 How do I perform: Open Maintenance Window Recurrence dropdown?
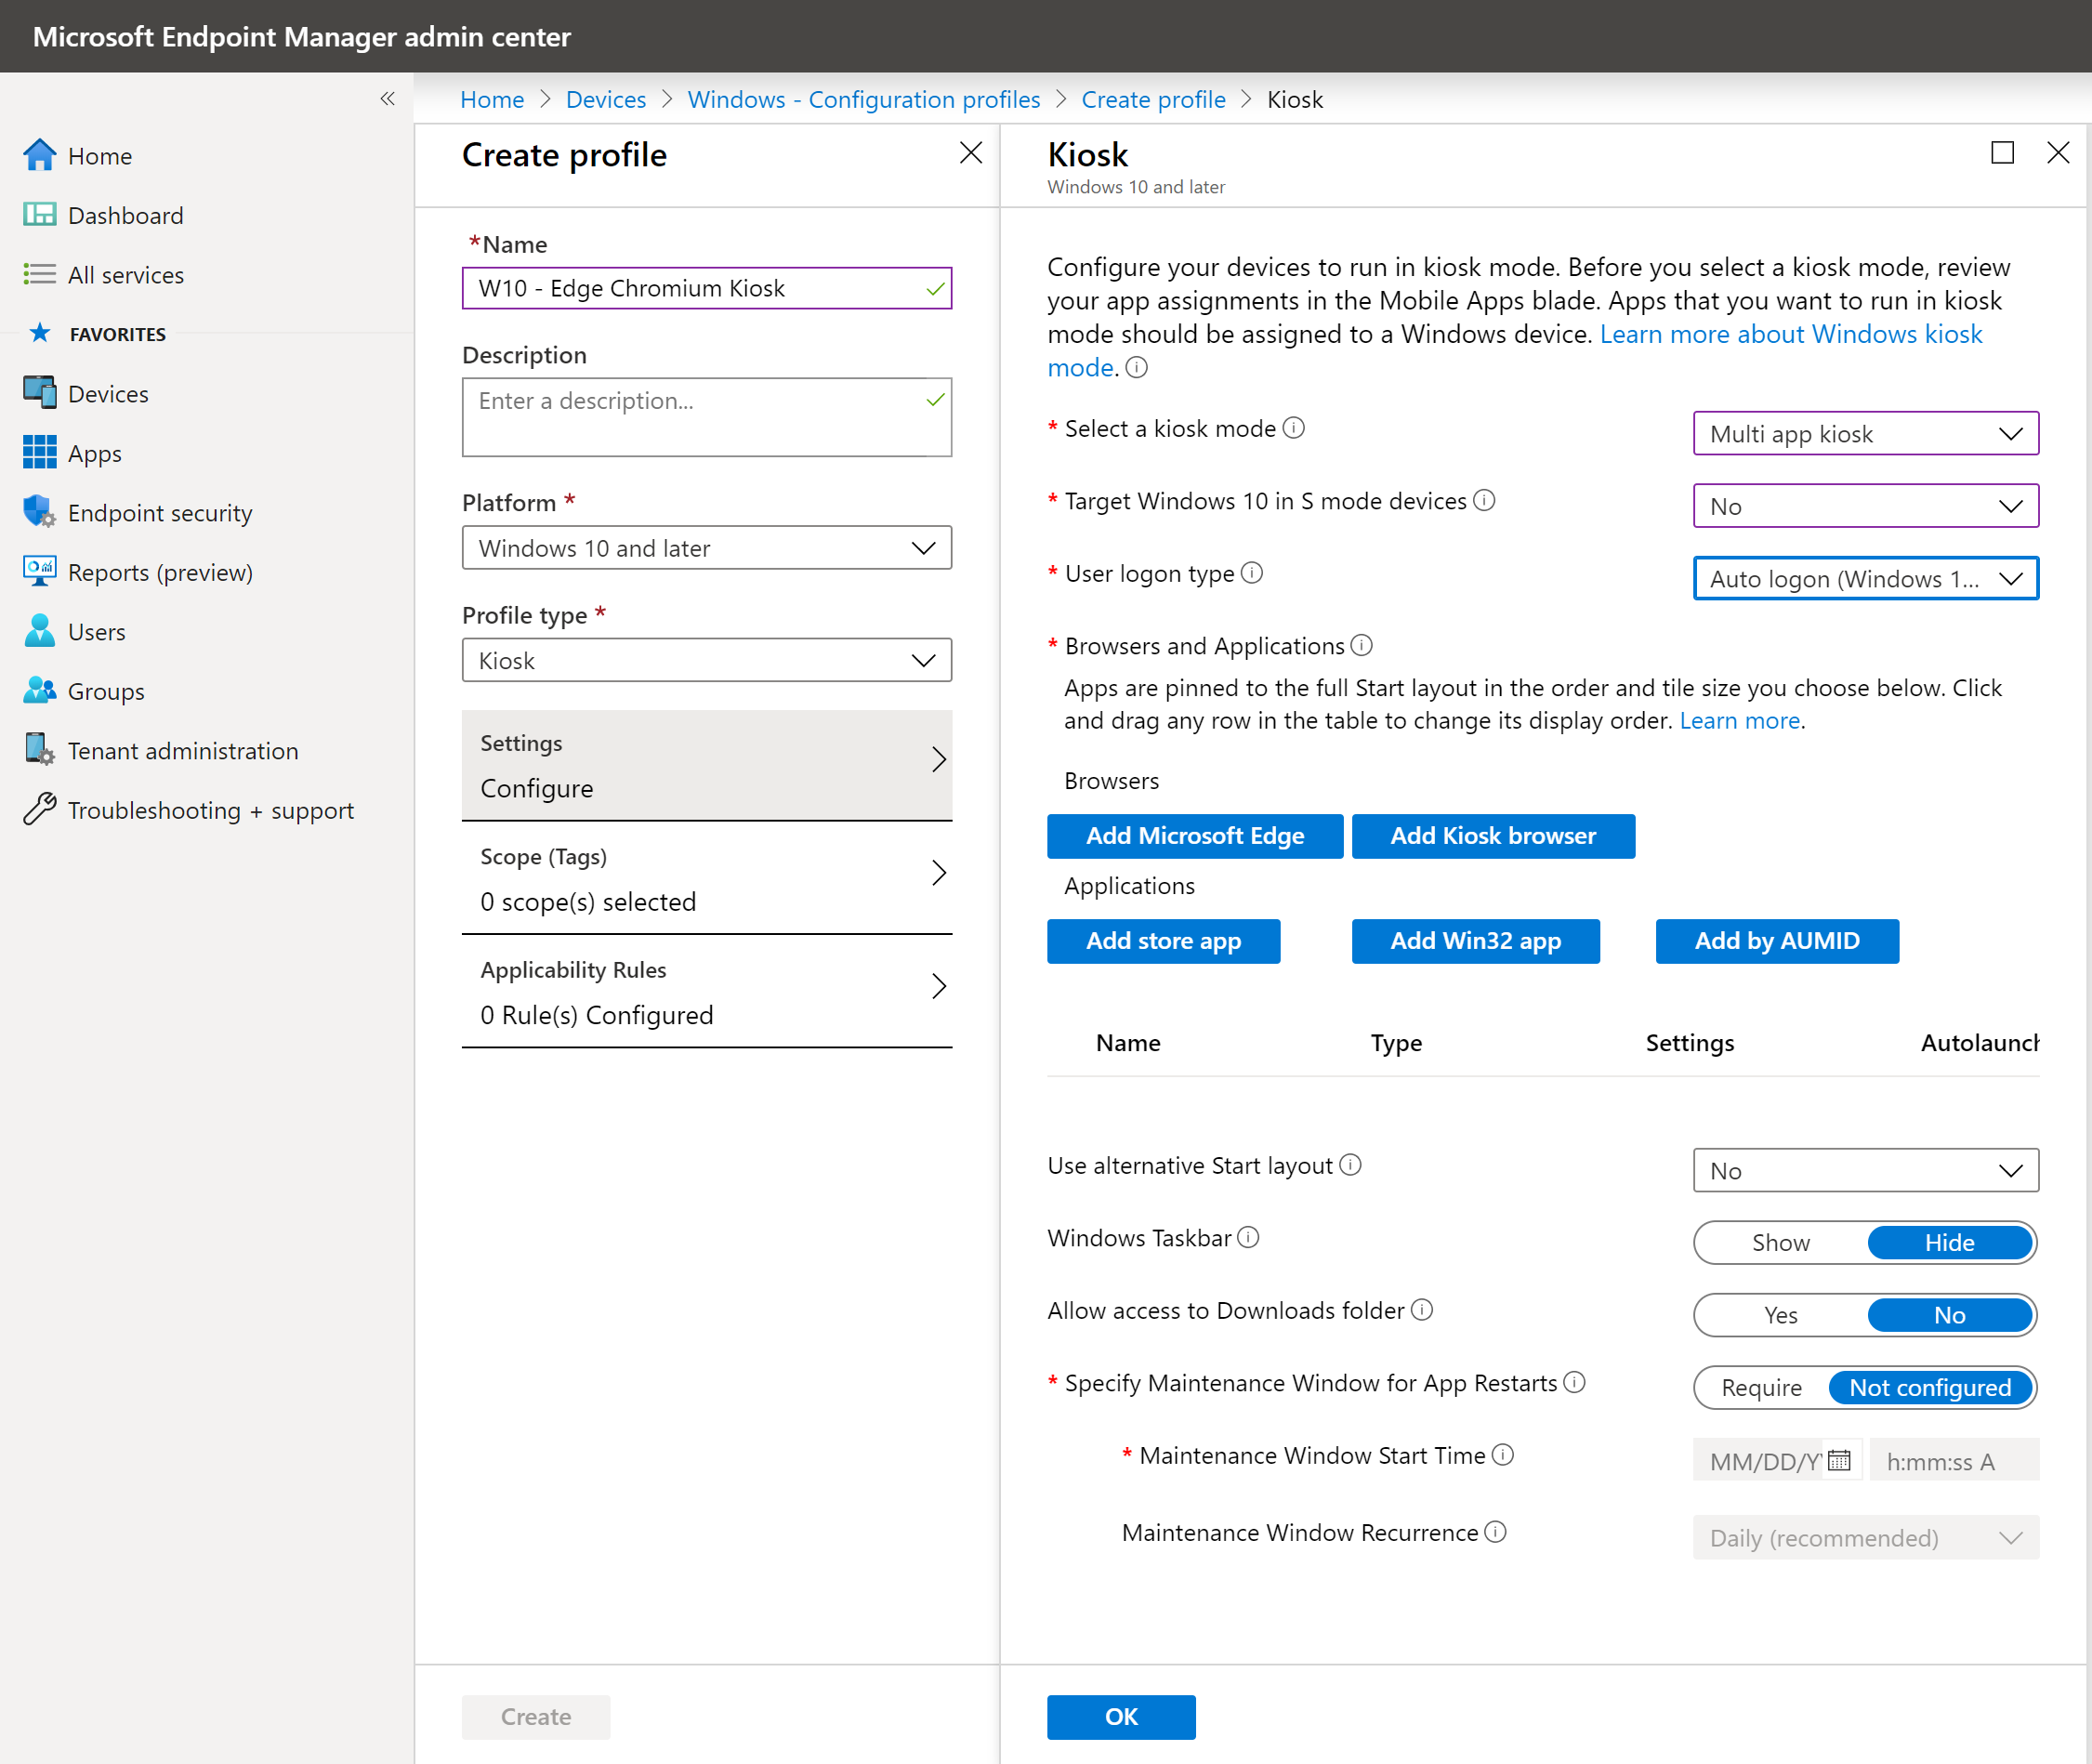coord(1865,1537)
